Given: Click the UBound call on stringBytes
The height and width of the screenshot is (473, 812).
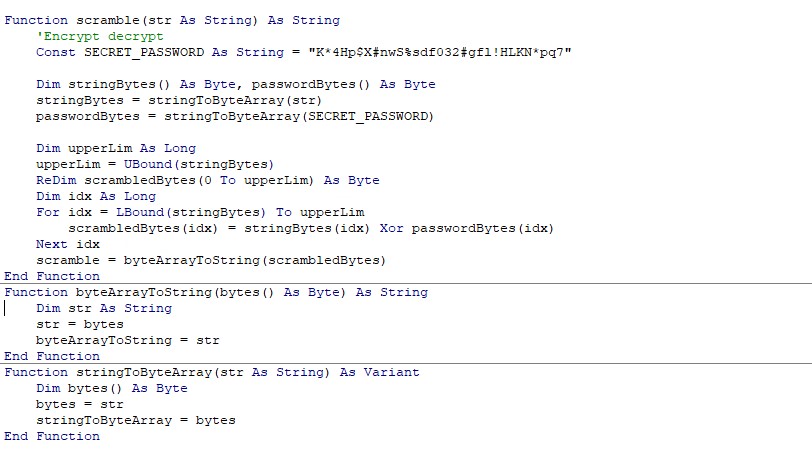Looking at the screenshot, I should [x=198, y=164].
